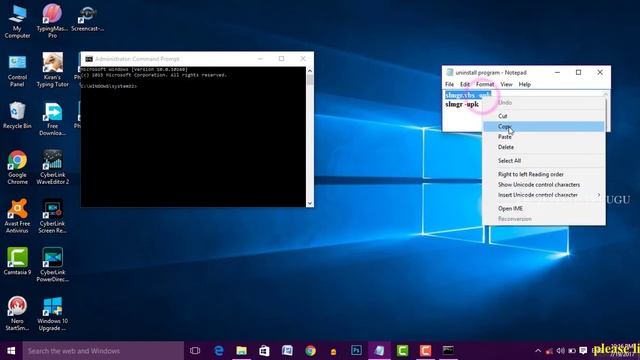The height and width of the screenshot is (360, 640).
Task: Open Notepad Format menu
Action: pyautogui.click(x=485, y=84)
